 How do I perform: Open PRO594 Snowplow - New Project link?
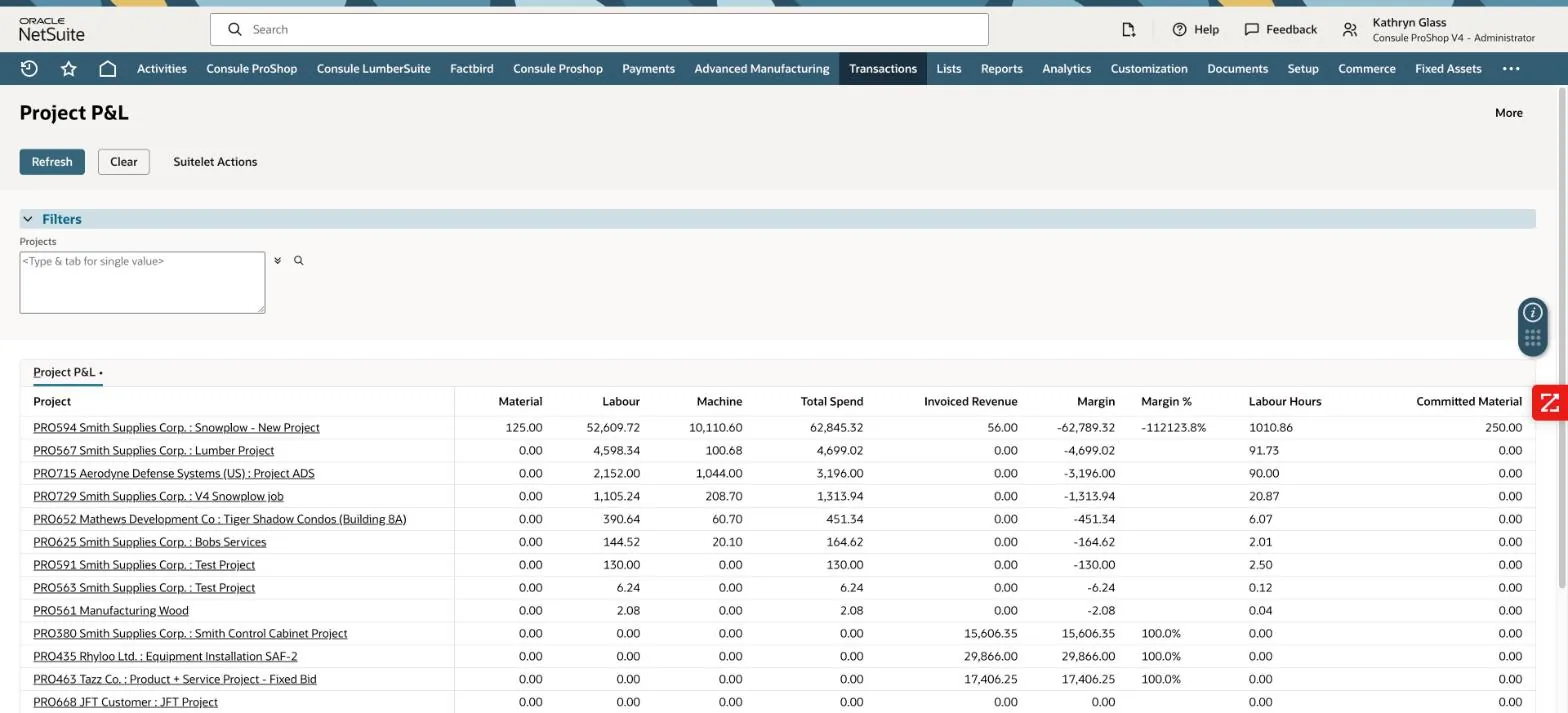(x=176, y=428)
